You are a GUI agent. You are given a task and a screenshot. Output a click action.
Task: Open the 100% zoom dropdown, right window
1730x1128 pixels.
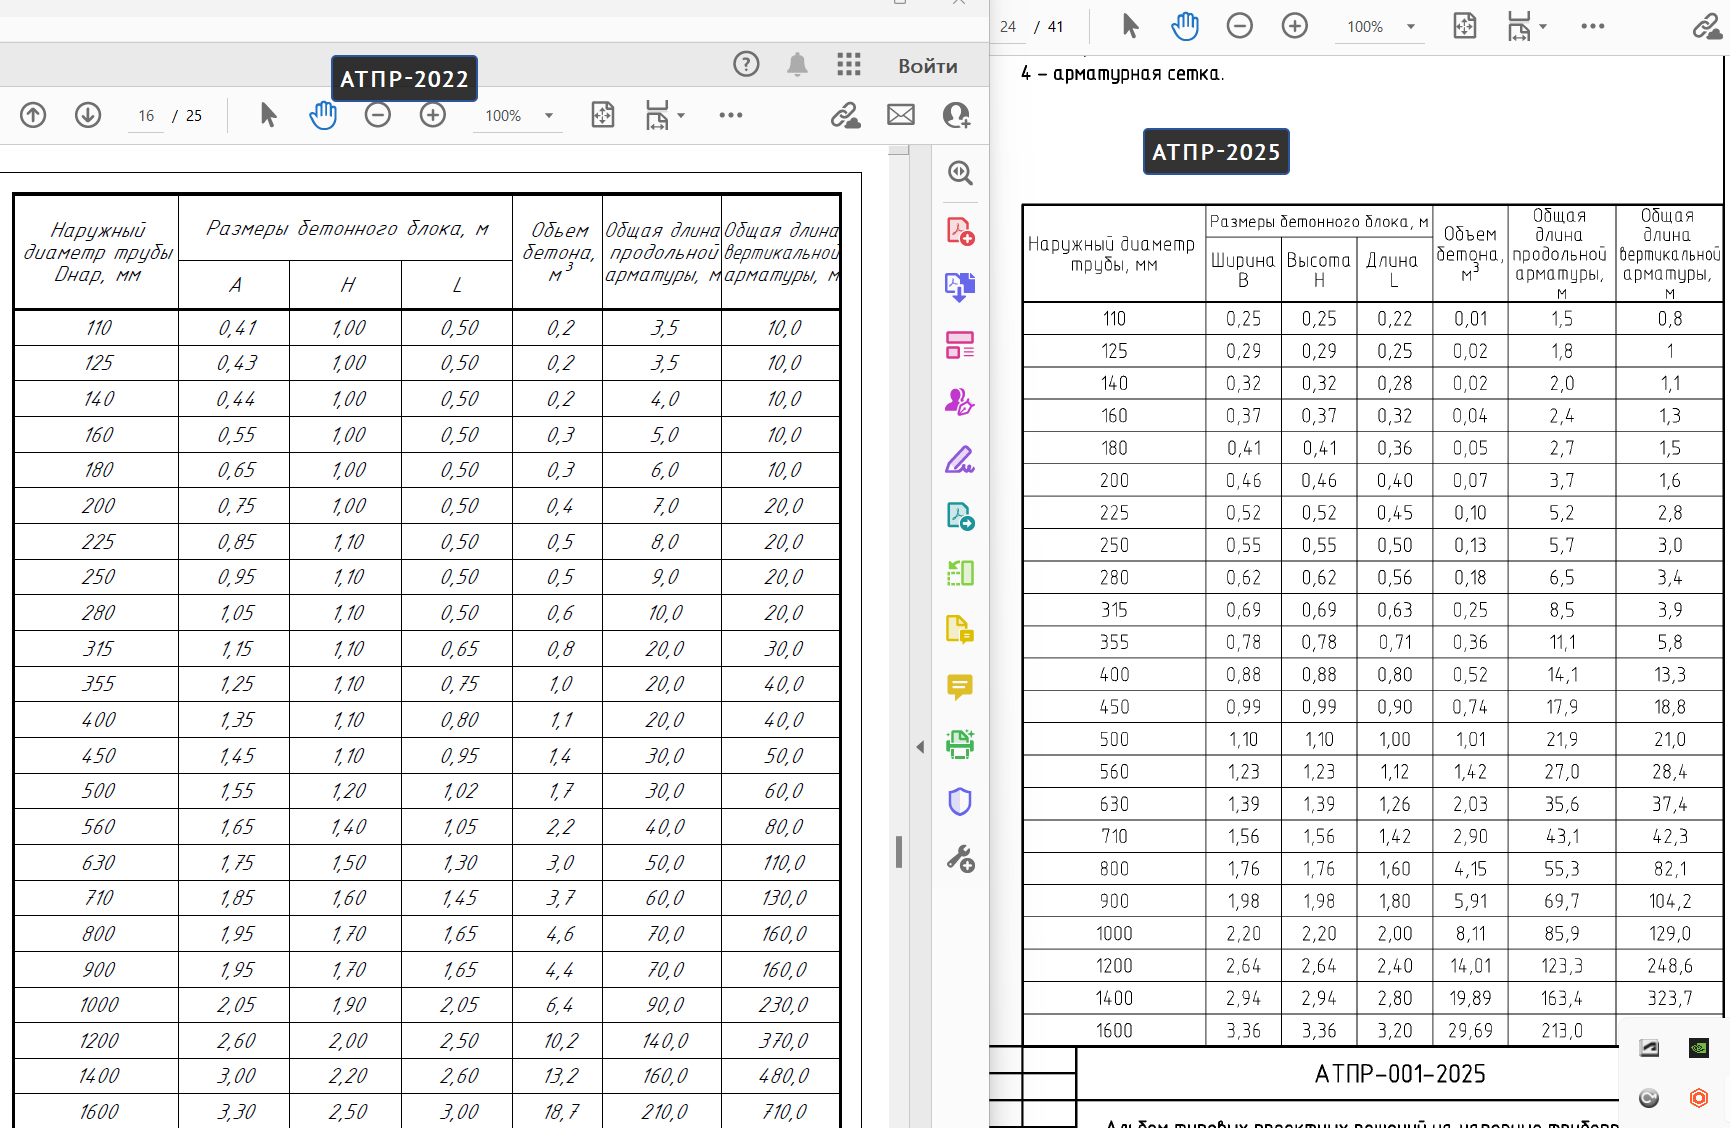coord(1380,27)
